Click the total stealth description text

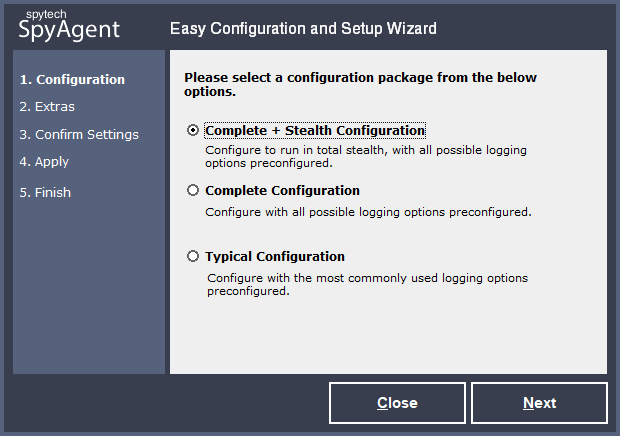pos(366,156)
